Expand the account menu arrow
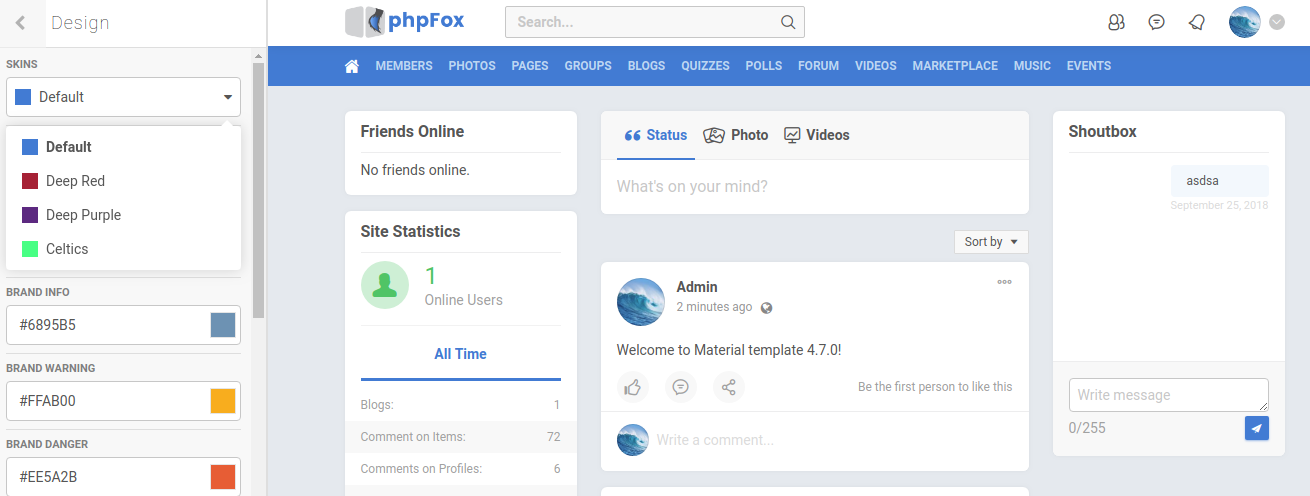The height and width of the screenshot is (496, 1310). click(1276, 22)
